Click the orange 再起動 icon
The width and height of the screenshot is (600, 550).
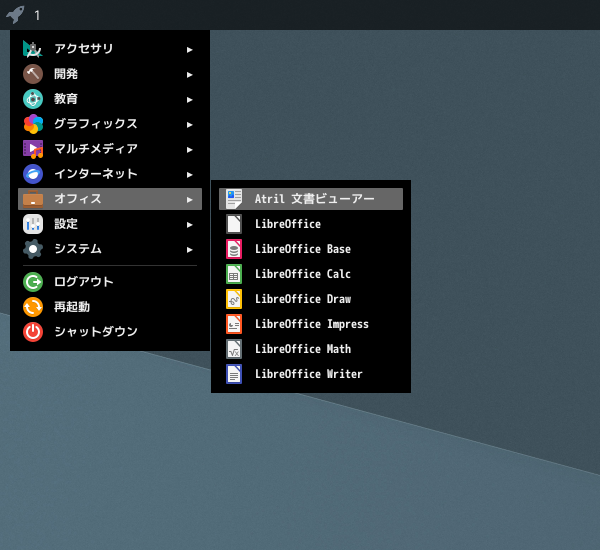tap(33, 307)
